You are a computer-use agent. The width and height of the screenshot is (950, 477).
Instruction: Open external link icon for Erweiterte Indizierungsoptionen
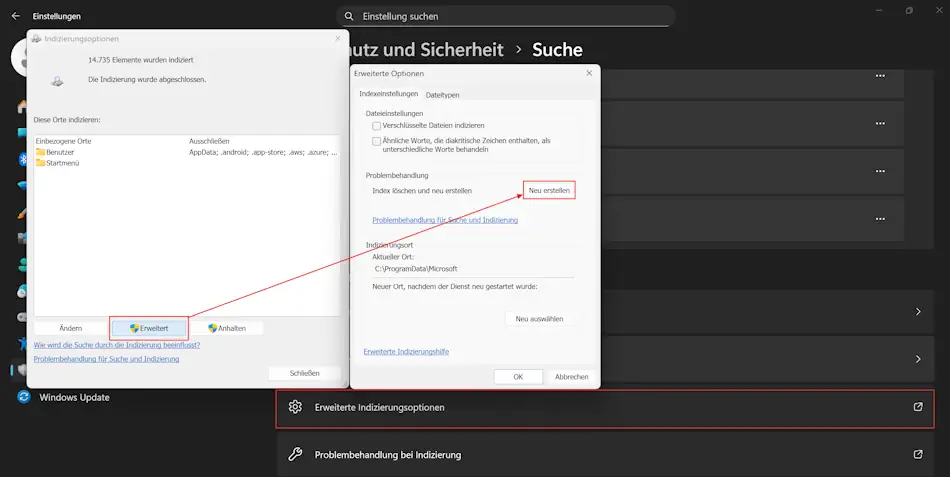[x=918, y=407]
